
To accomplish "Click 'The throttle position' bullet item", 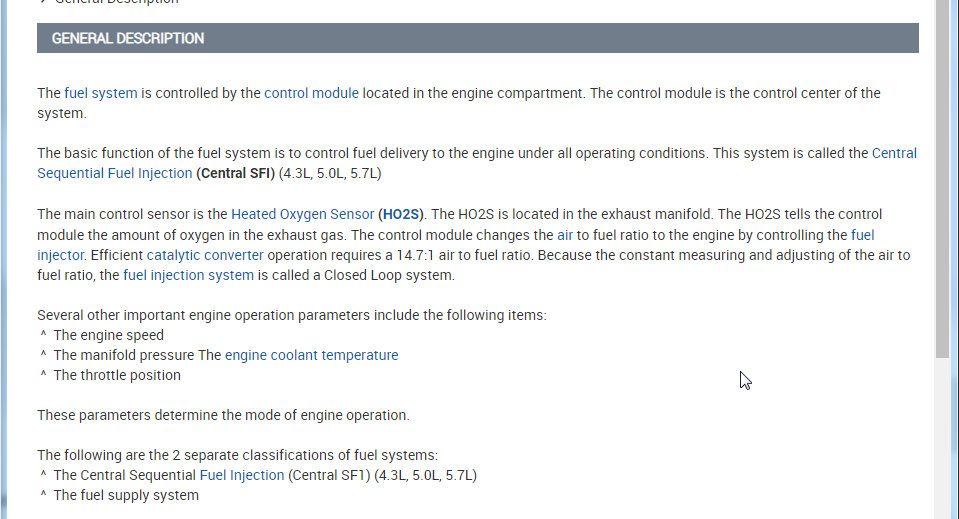I will click(x=117, y=375).
